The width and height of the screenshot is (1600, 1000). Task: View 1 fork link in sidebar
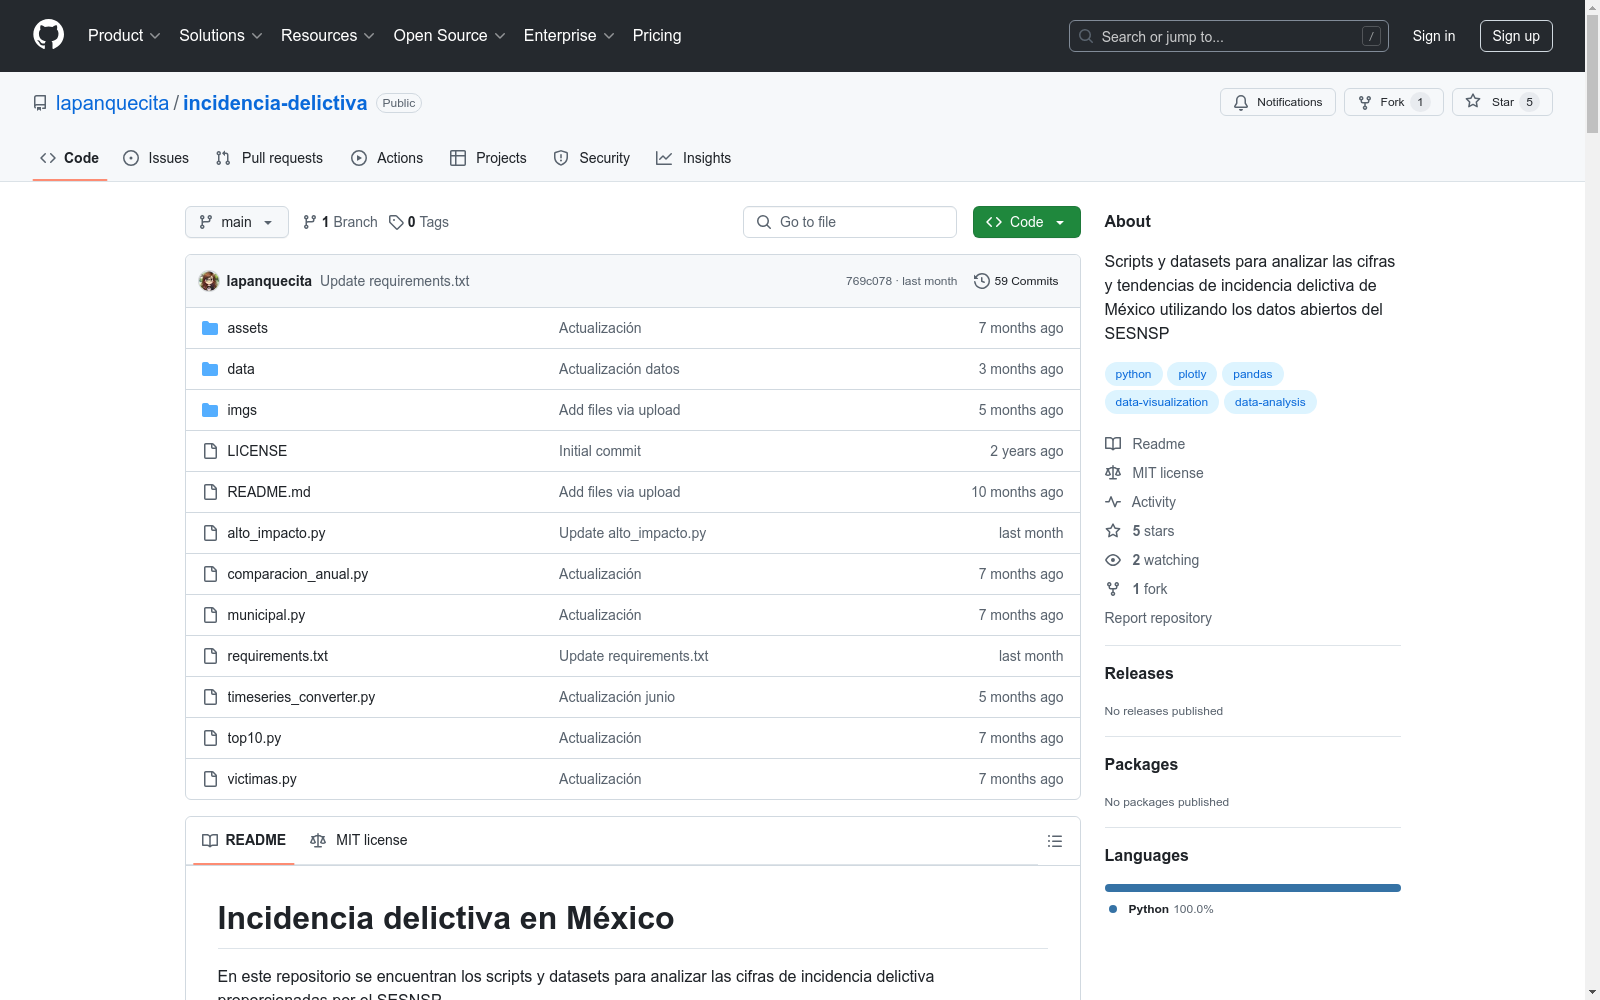(1136, 589)
